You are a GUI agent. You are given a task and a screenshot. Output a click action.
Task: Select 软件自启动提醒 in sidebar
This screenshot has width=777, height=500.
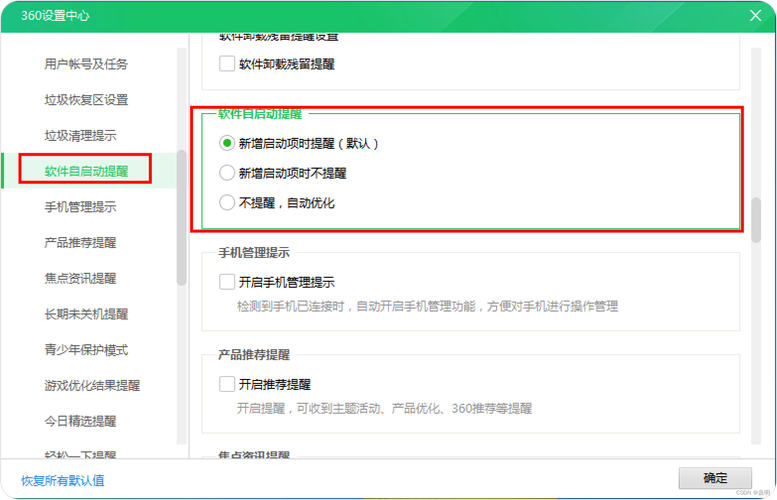(x=86, y=171)
